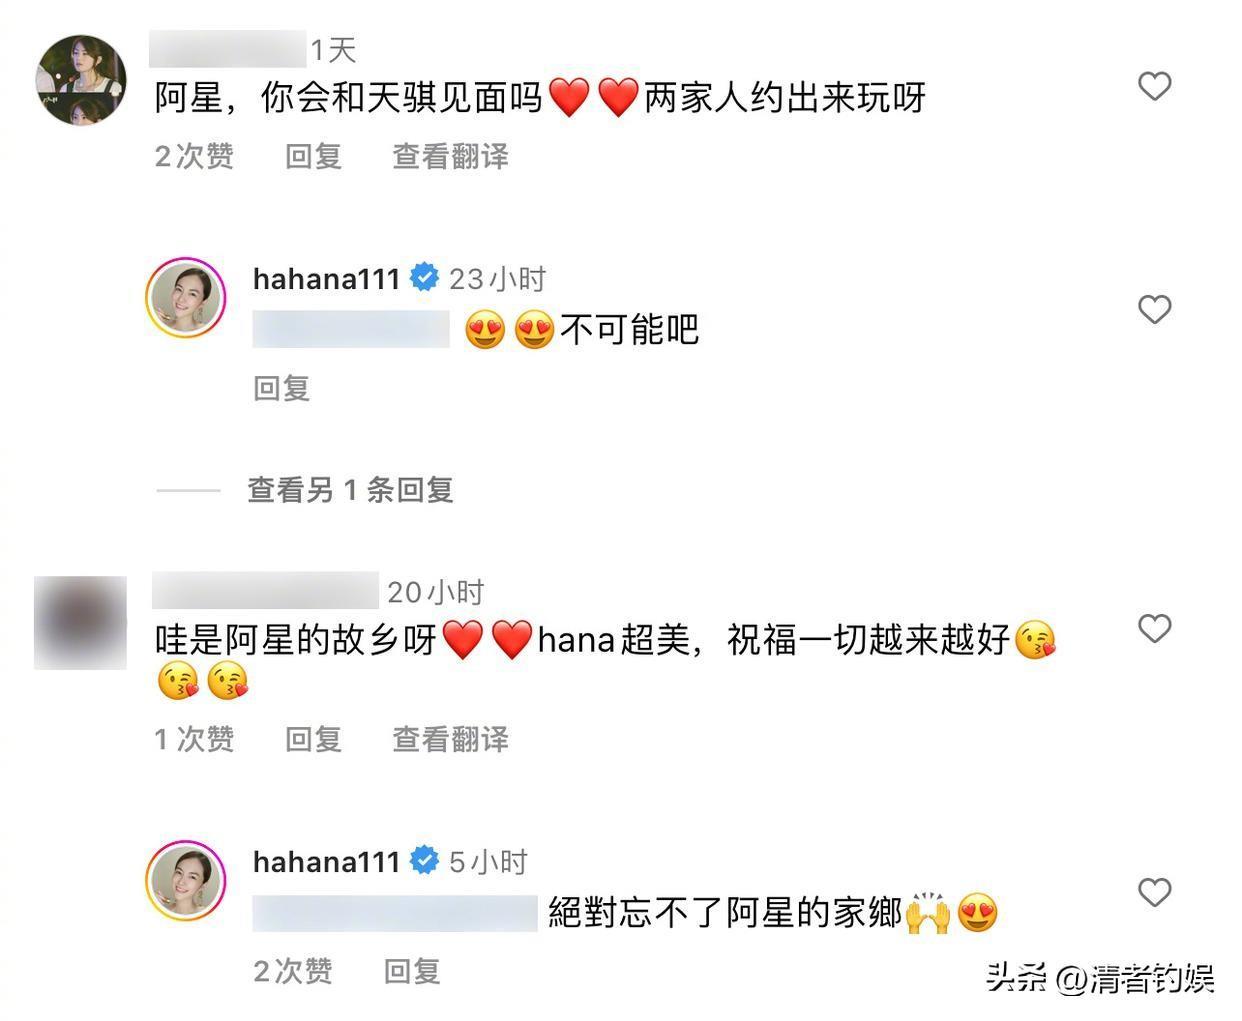The image size is (1242, 1021).
Task: Like hahana111's reply saying 不可能吧
Action: [x=1154, y=309]
